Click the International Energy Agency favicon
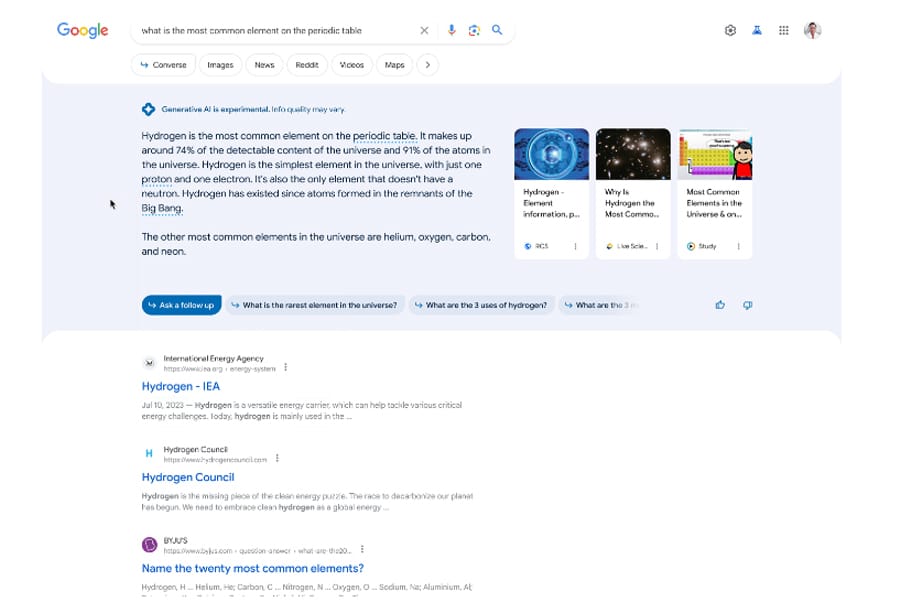900x600 pixels. point(149,363)
